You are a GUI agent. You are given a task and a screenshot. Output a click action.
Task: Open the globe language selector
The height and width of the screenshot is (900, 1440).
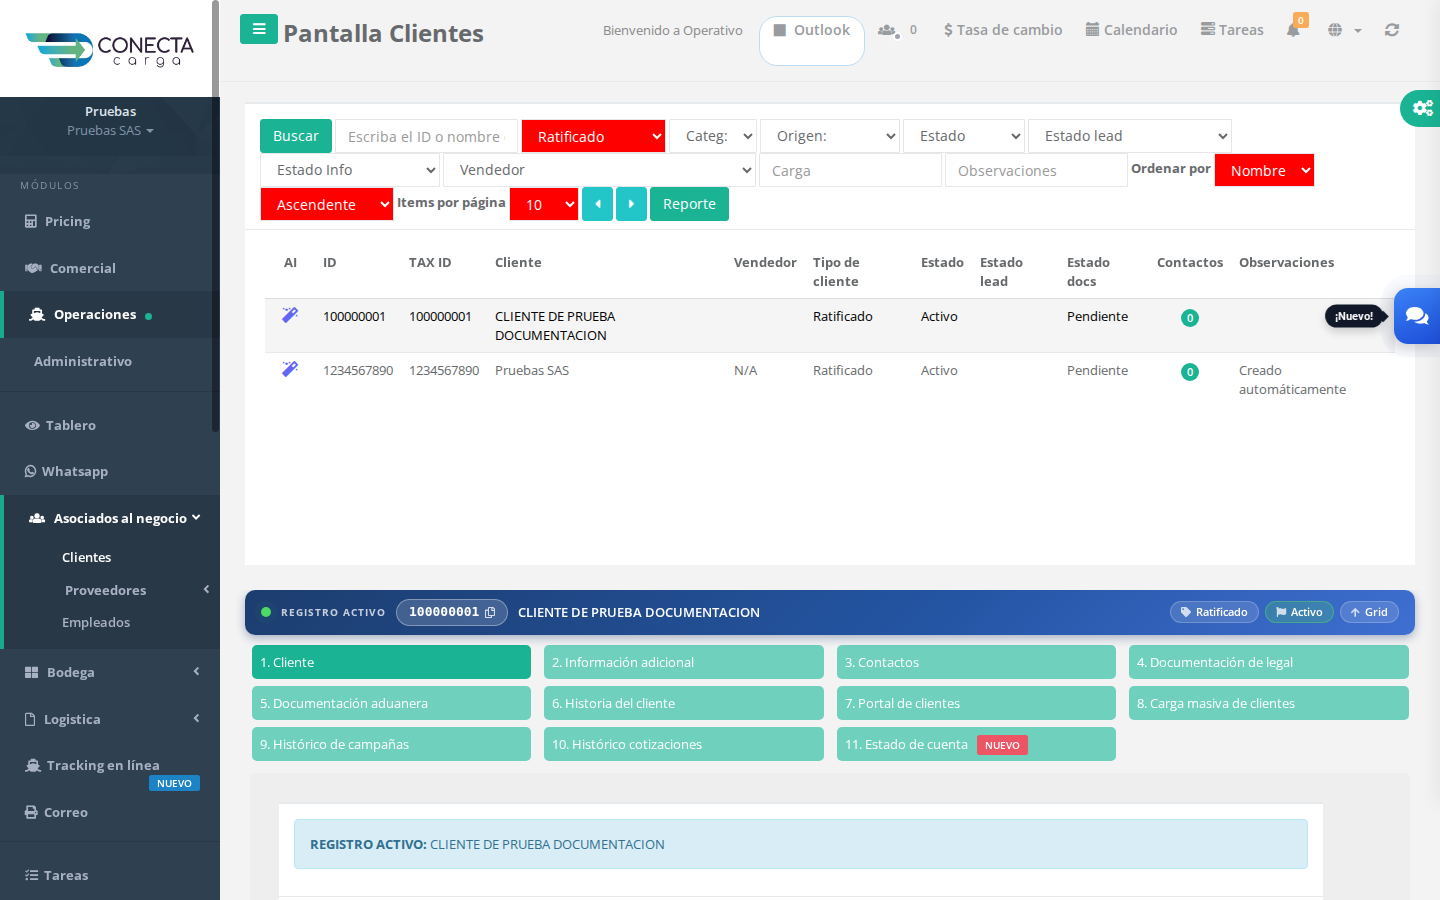point(1344,30)
